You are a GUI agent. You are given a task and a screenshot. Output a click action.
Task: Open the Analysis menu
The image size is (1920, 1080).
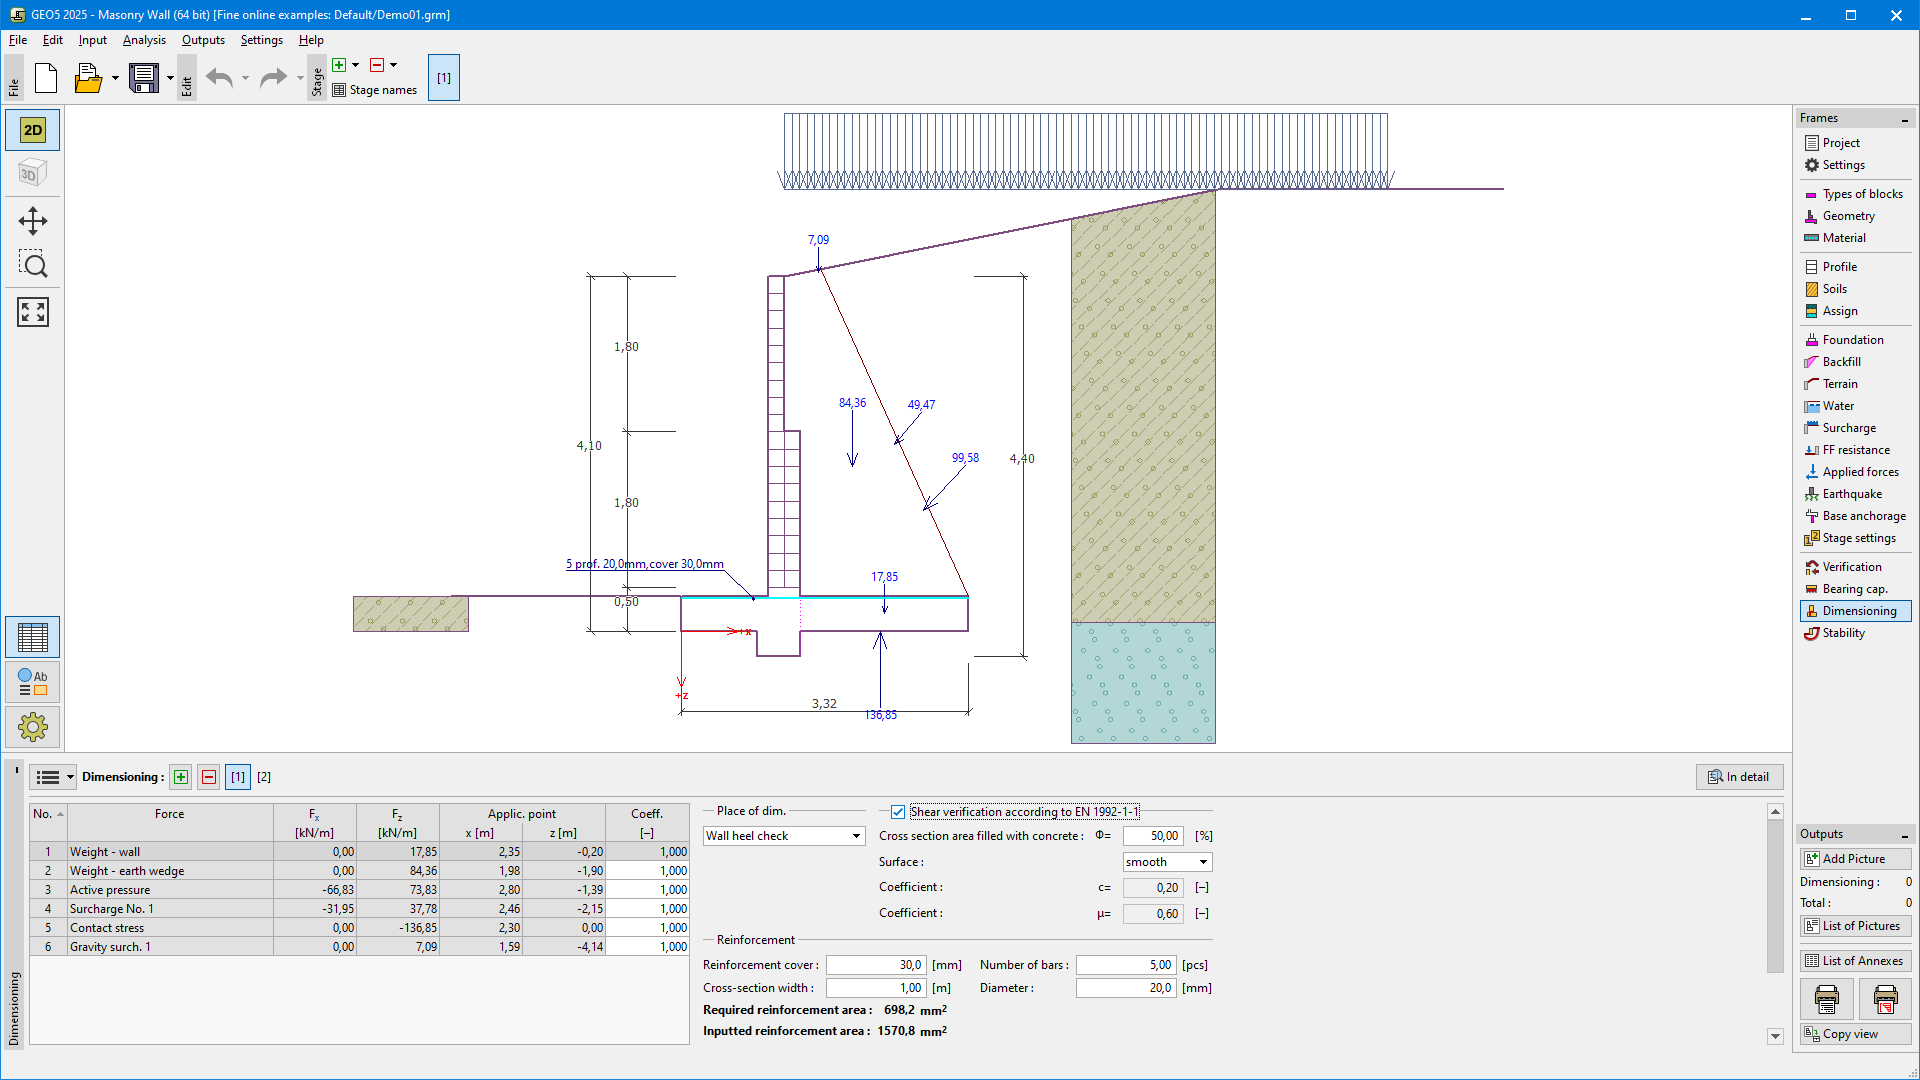tap(144, 40)
